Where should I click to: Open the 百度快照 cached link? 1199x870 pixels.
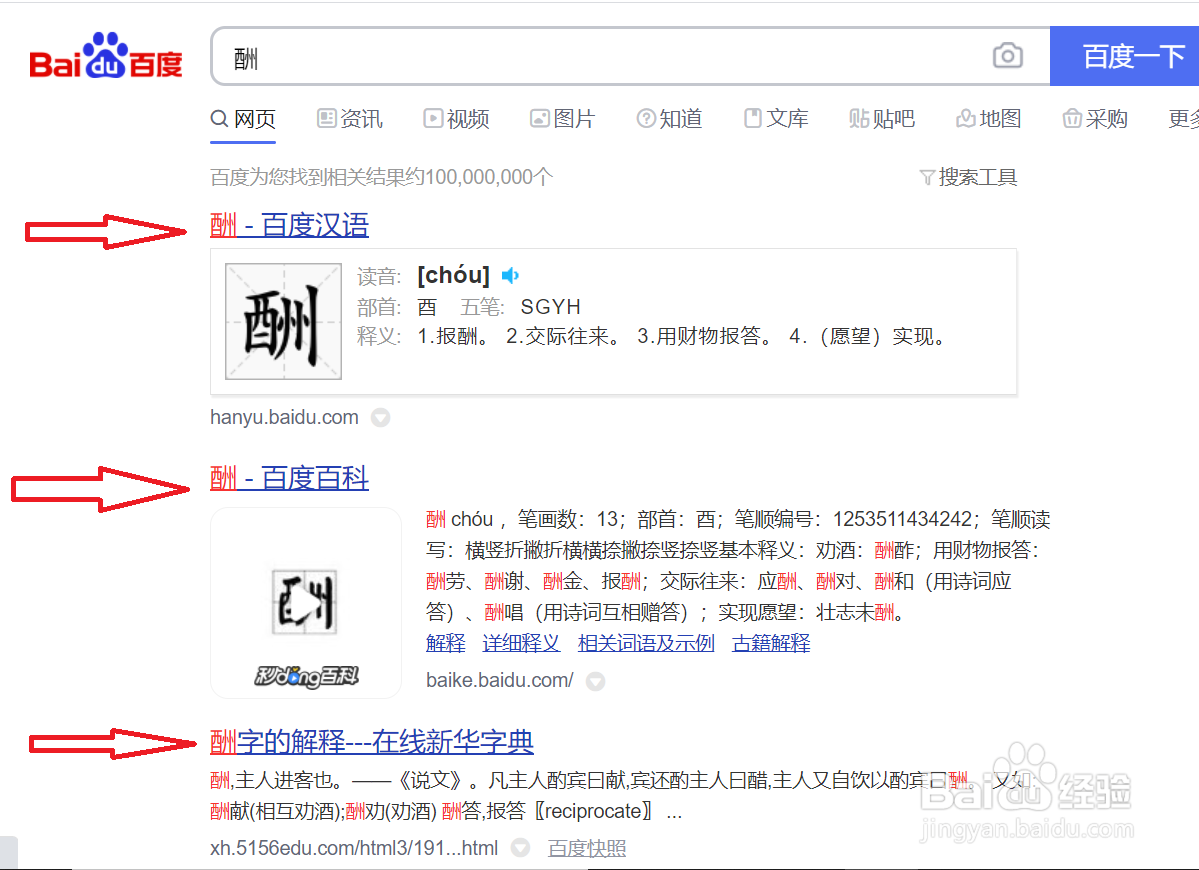click(x=587, y=848)
